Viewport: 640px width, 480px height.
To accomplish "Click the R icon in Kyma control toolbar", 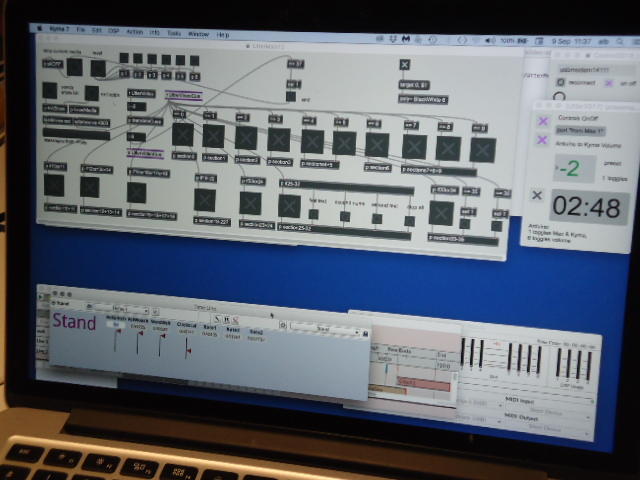I will (x=226, y=320).
